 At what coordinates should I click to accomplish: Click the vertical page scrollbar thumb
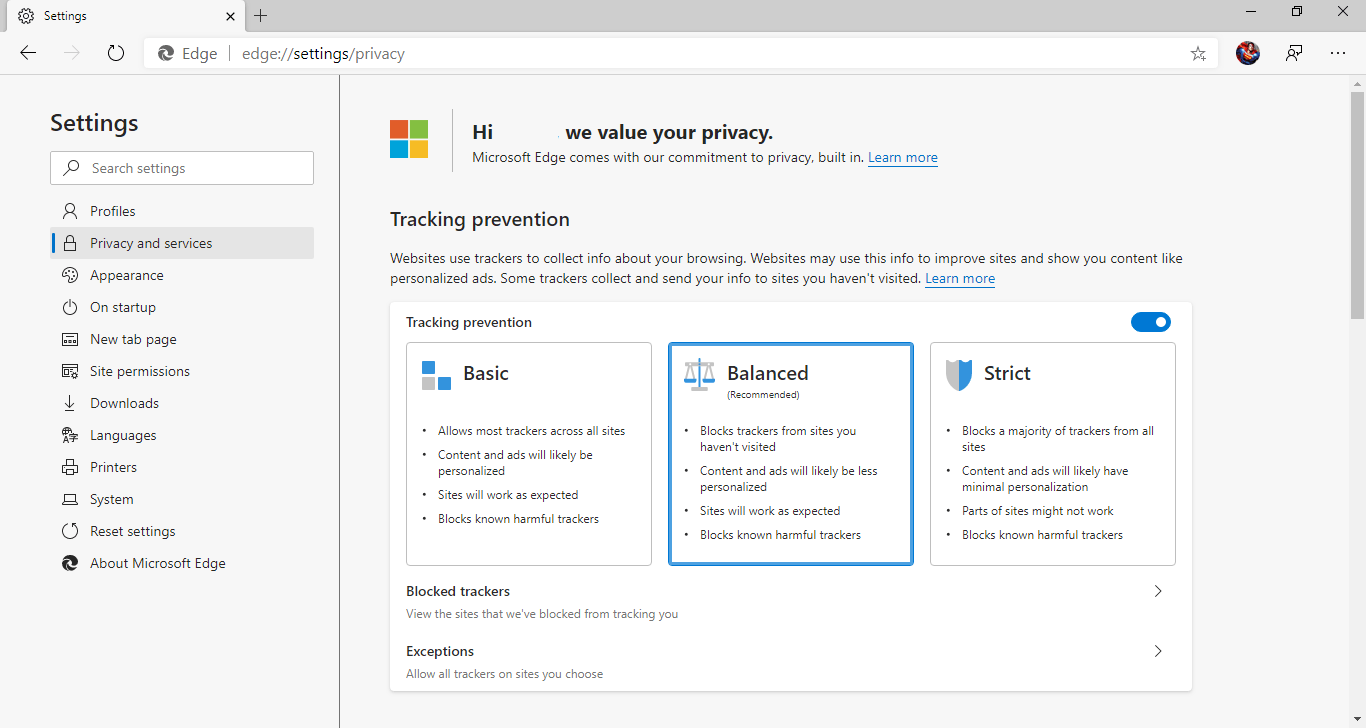pyautogui.click(x=1357, y=205)
